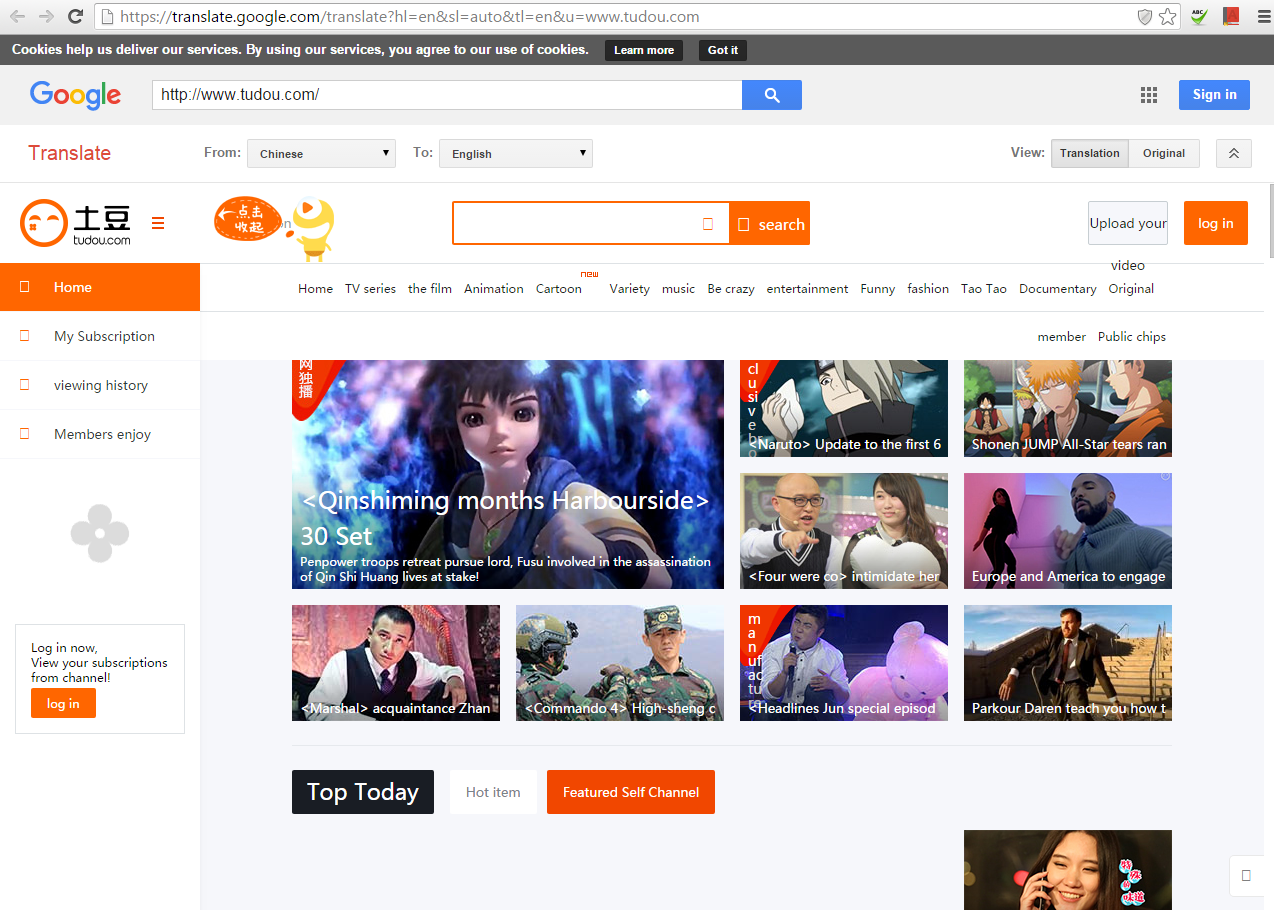Click the blue Google search magnifier button
The width and height of the screenshot is (1274, 910).
click(771, 95)
